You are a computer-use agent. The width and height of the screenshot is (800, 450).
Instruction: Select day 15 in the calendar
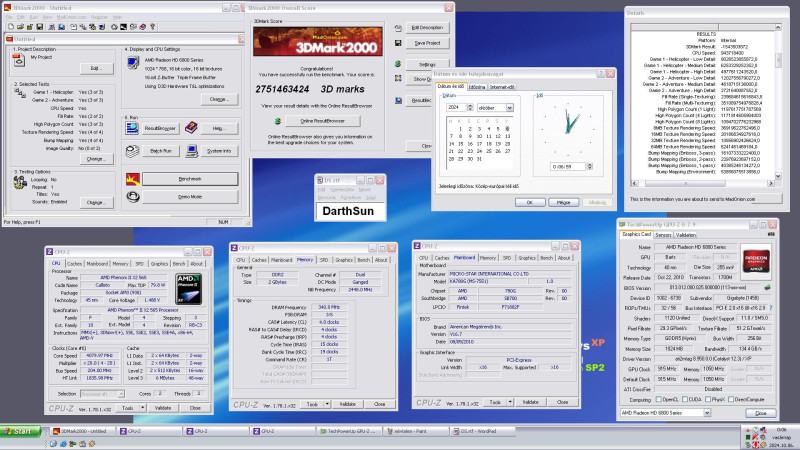[461, 144]
